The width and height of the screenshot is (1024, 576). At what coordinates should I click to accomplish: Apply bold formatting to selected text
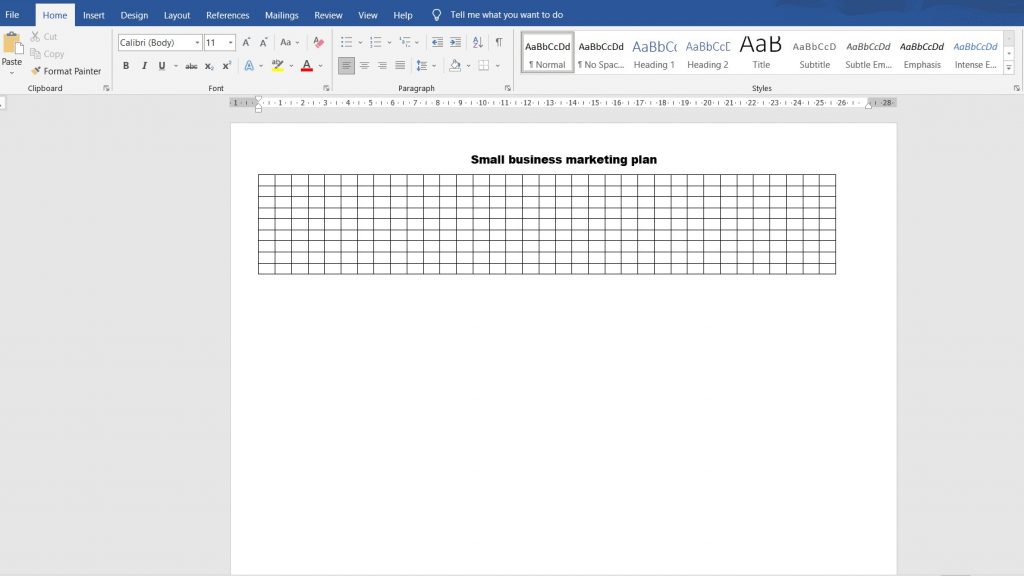pos(126,65)
